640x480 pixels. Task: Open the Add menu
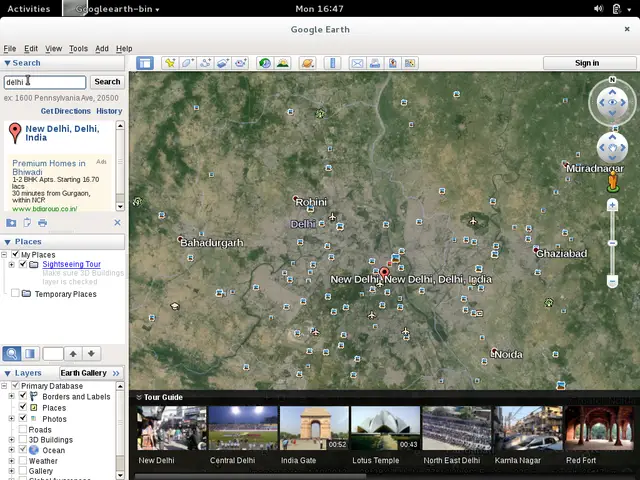click(102, 49)
